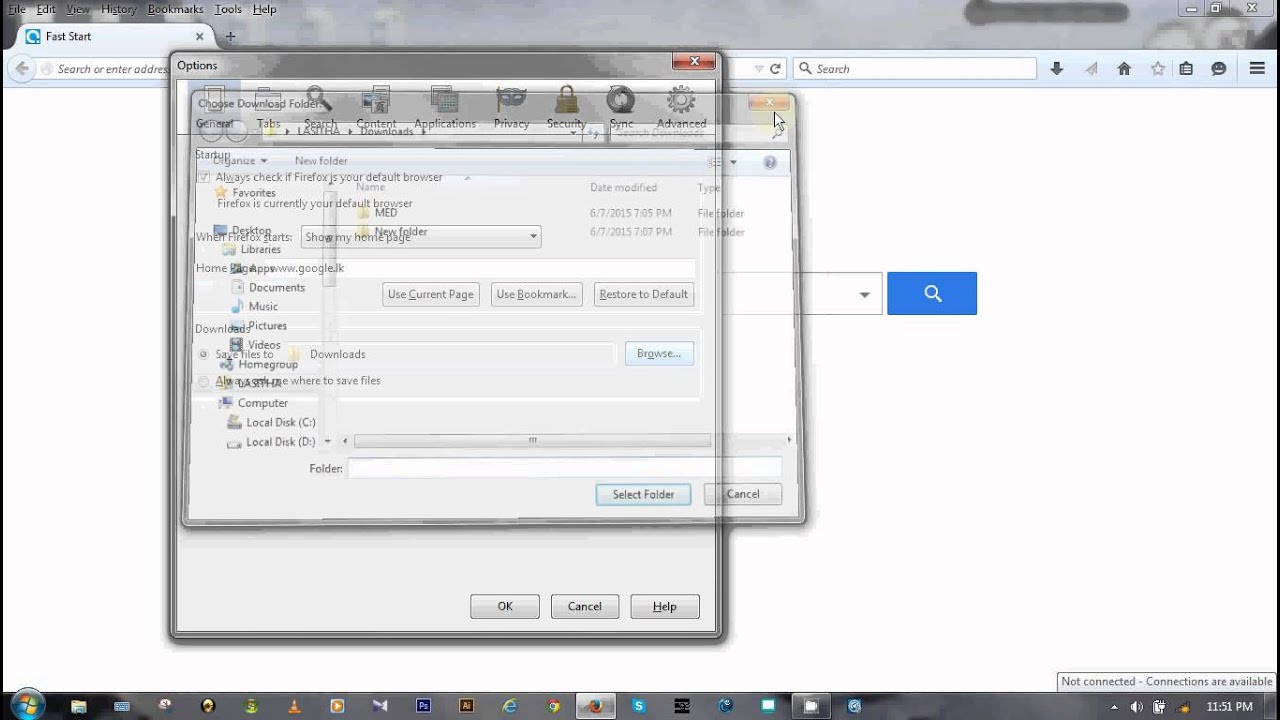Open Illustrator from the taskbar
Screen dimensions: 1280x720
pos(466,705)
